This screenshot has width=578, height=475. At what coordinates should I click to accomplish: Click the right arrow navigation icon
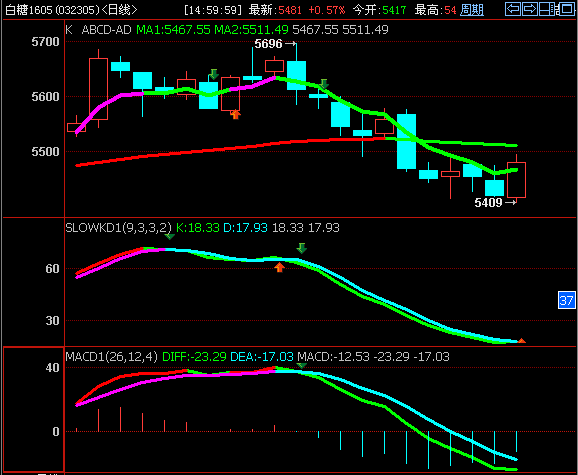point(530,9)
